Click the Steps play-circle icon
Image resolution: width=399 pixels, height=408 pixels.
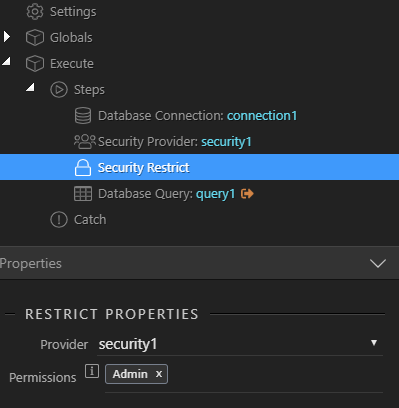(x=59, y=89)
